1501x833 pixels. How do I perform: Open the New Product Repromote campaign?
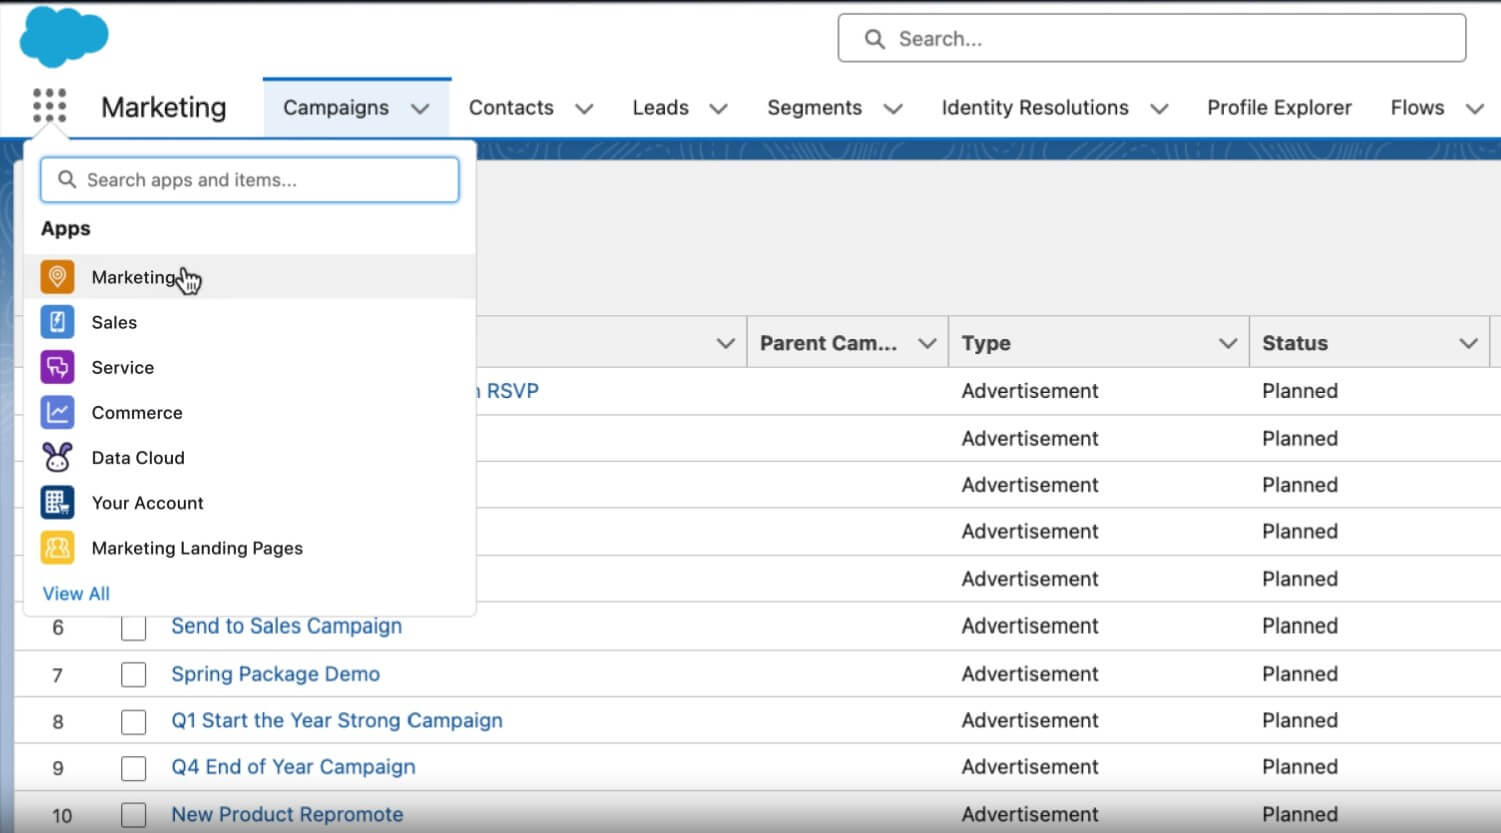(x=287, y=814)
